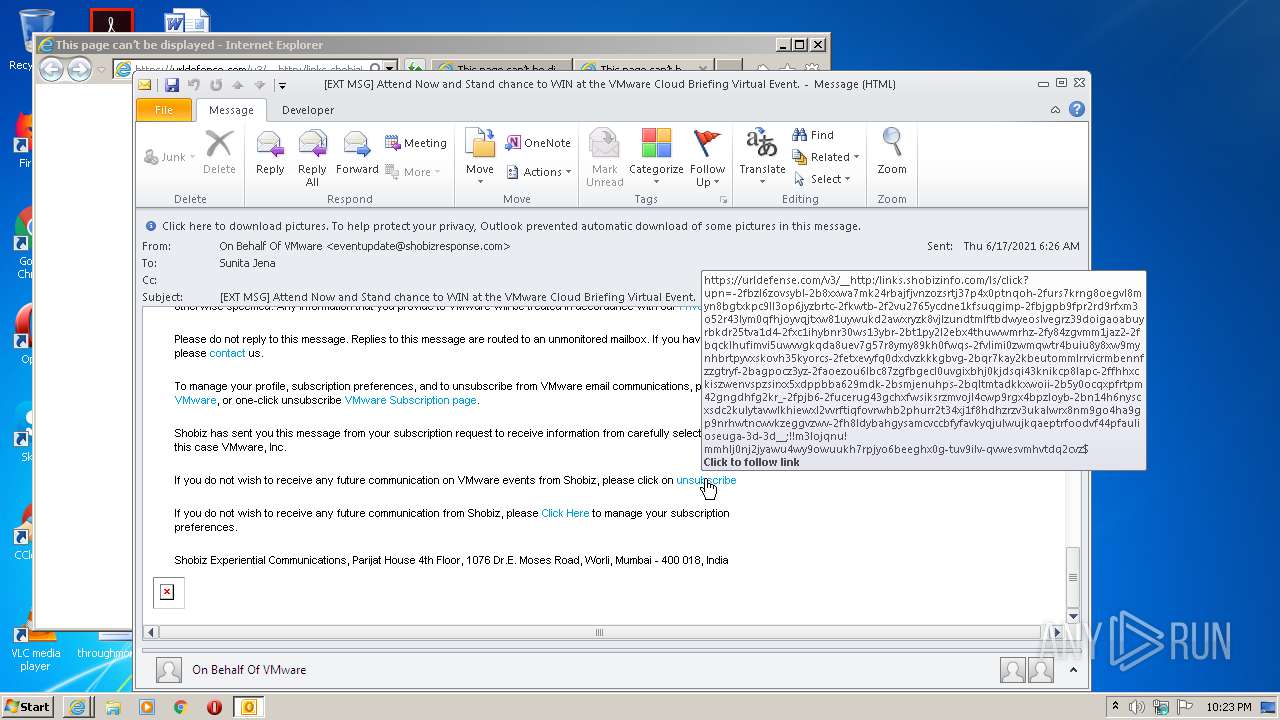Click the Opera icon in the taskbar
1280x720 pixels.
coord(214,707)
